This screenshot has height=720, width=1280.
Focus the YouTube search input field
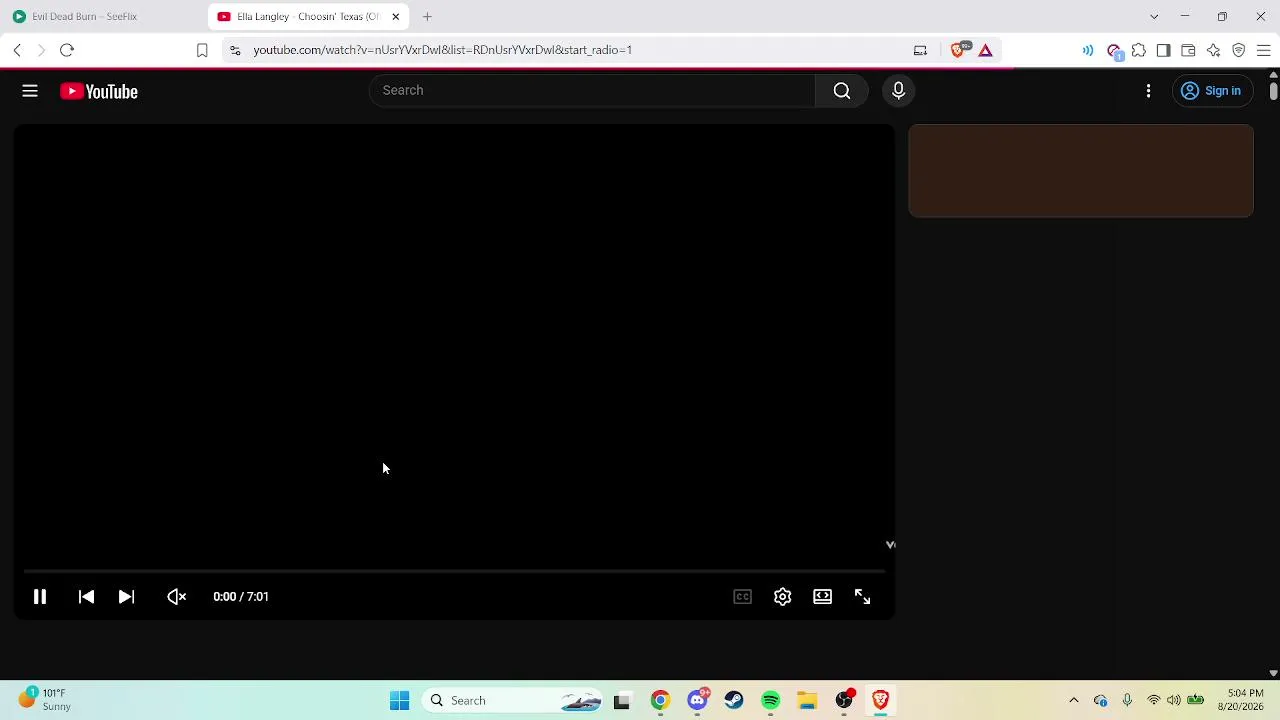coord(592,91)
